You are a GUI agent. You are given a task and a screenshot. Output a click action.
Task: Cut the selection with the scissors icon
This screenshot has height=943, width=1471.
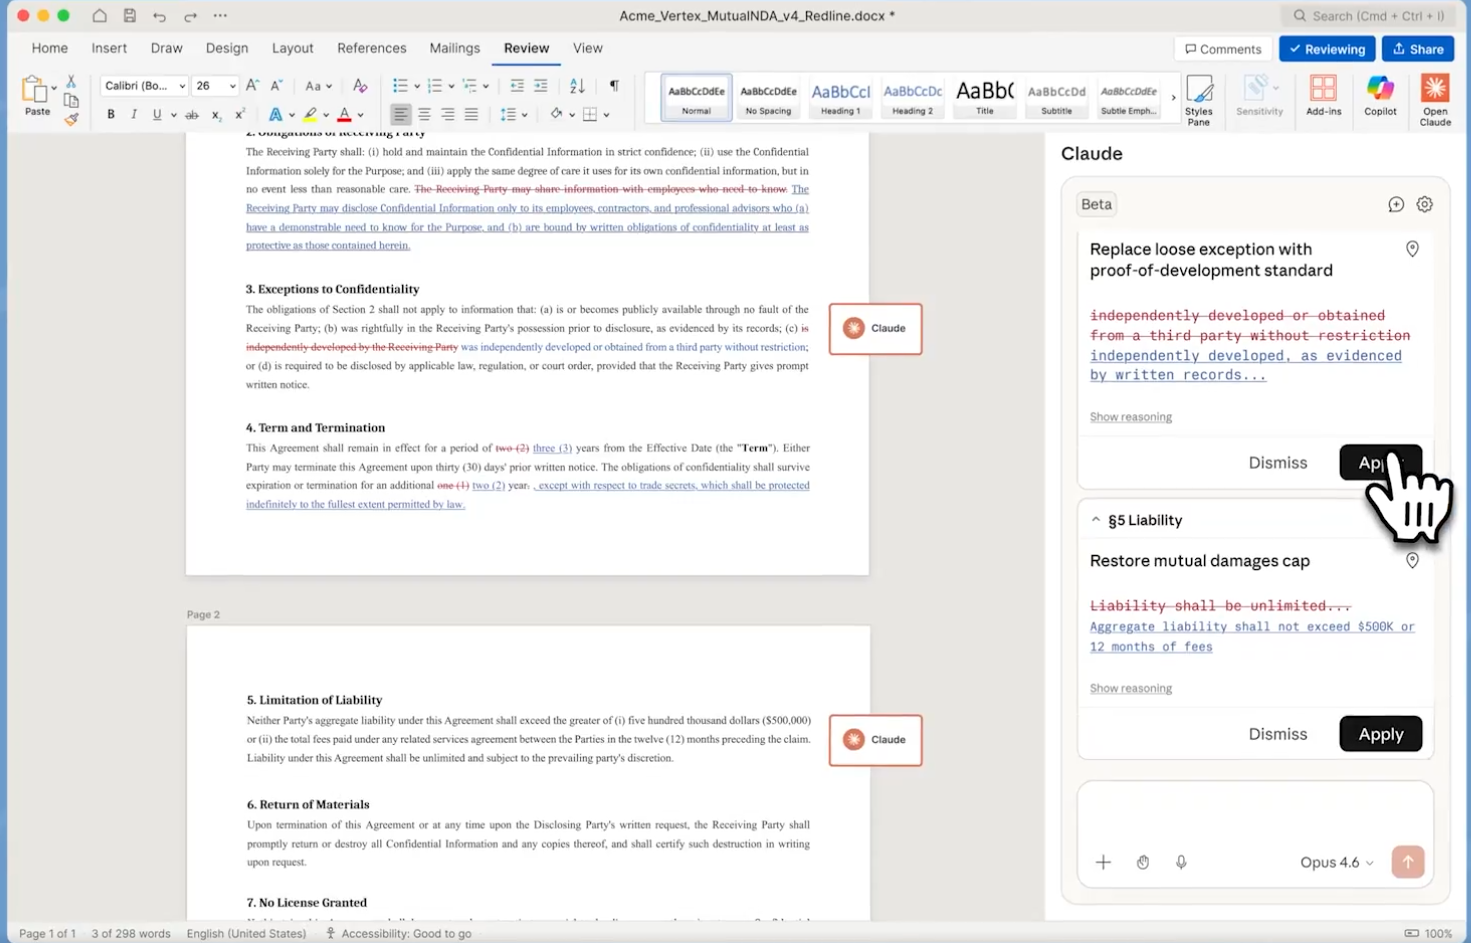click(x=71, y=81)
